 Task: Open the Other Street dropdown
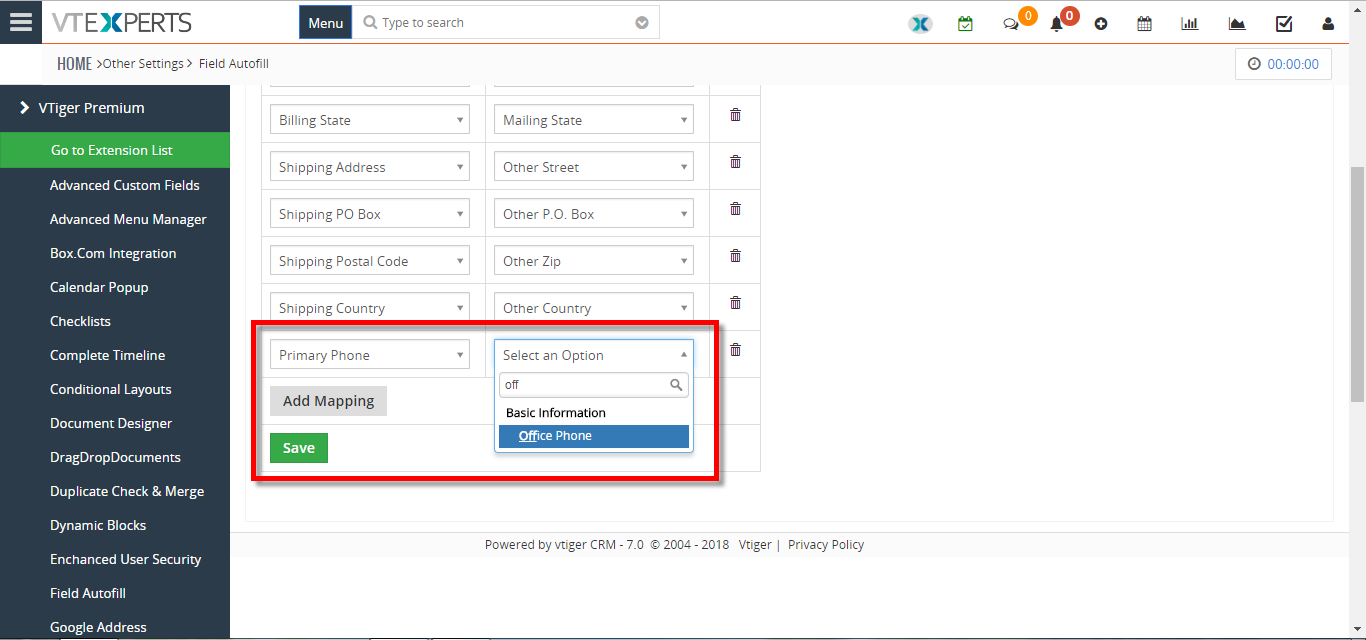pyautogui.click(x=594, y=167)
